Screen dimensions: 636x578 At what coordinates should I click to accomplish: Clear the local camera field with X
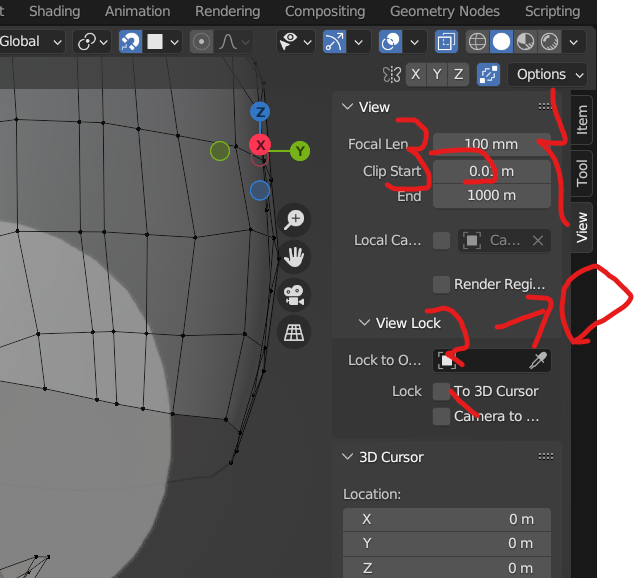point(538,241)
